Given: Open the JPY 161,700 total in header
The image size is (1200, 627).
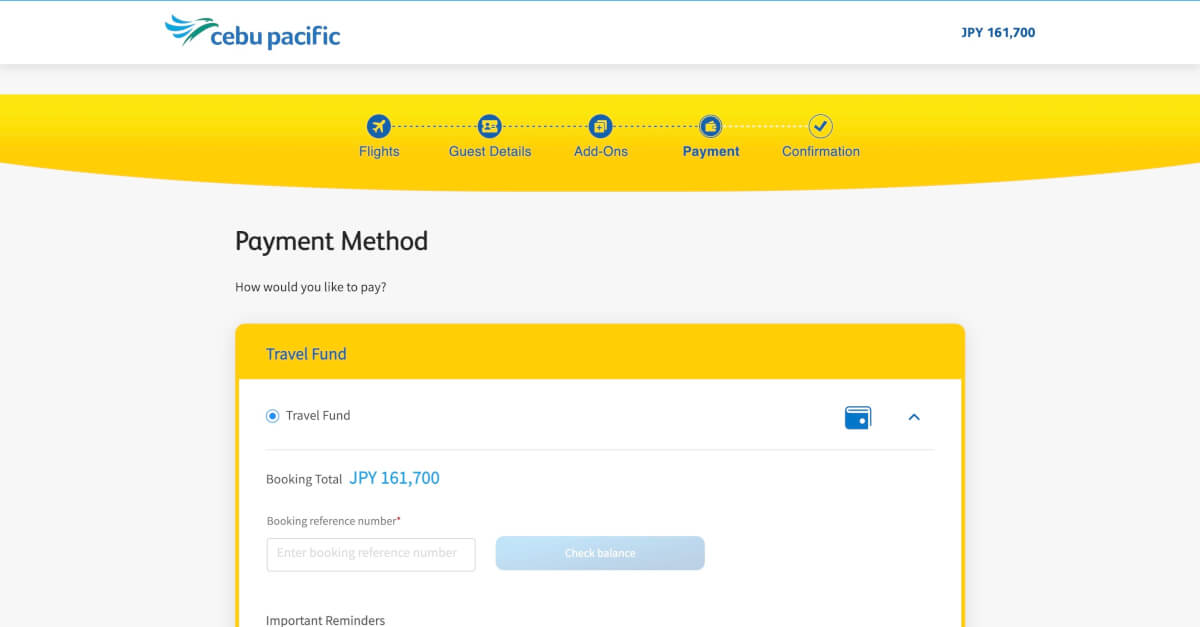Looking at the screenshot, I should pos(997,33).
